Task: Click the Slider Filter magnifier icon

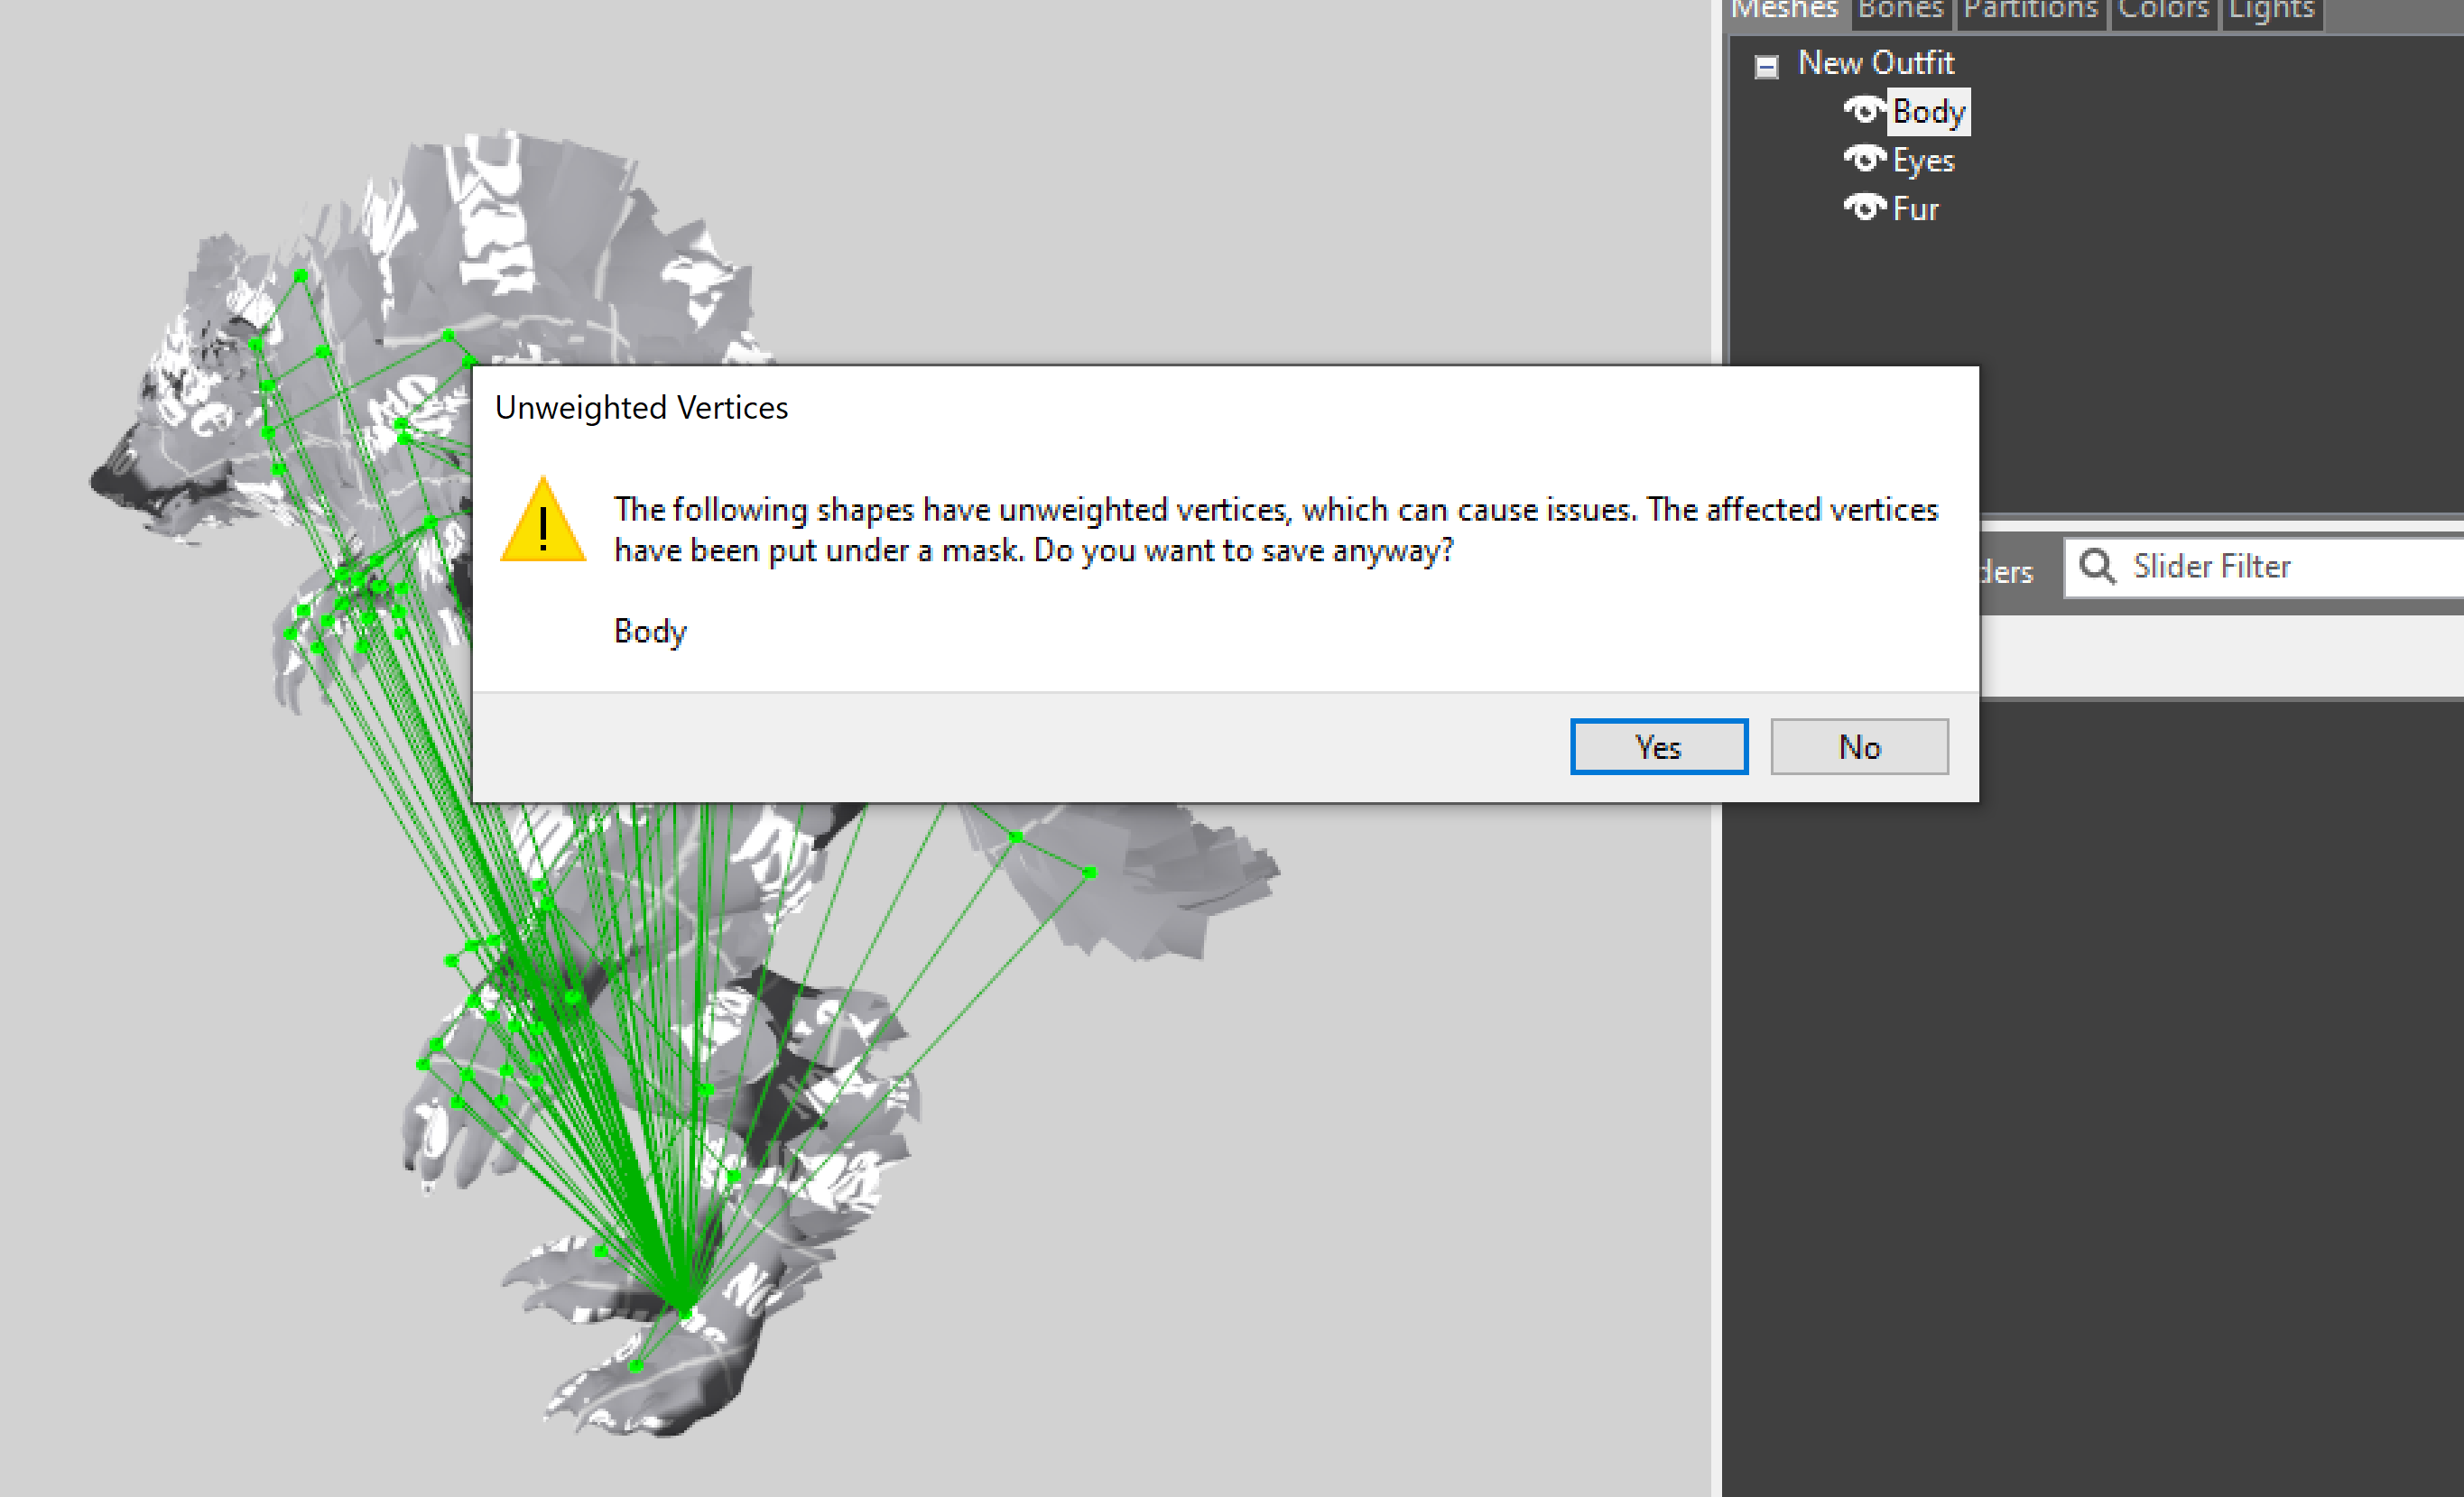Action: [x=2097, y=567]
